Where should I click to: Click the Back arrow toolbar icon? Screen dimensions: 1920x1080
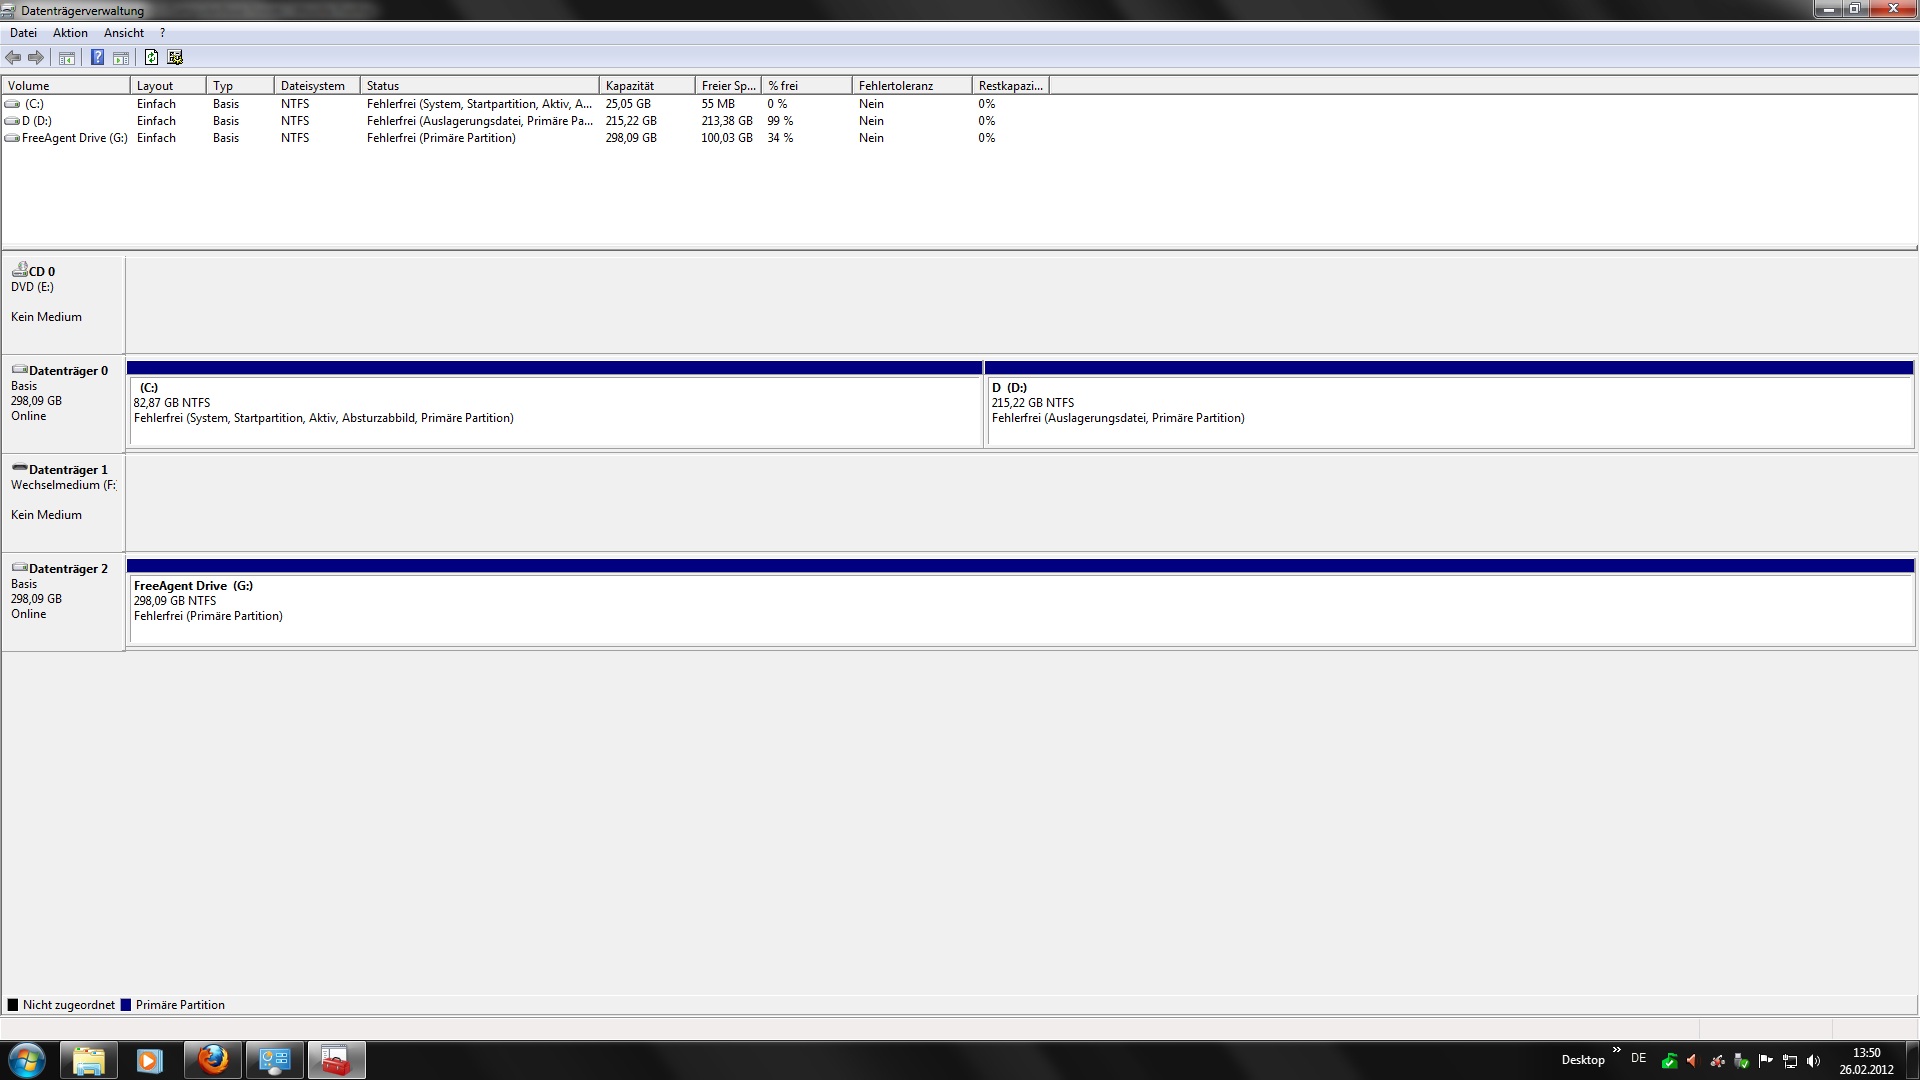pyautogui.click(x=13, y=58)
